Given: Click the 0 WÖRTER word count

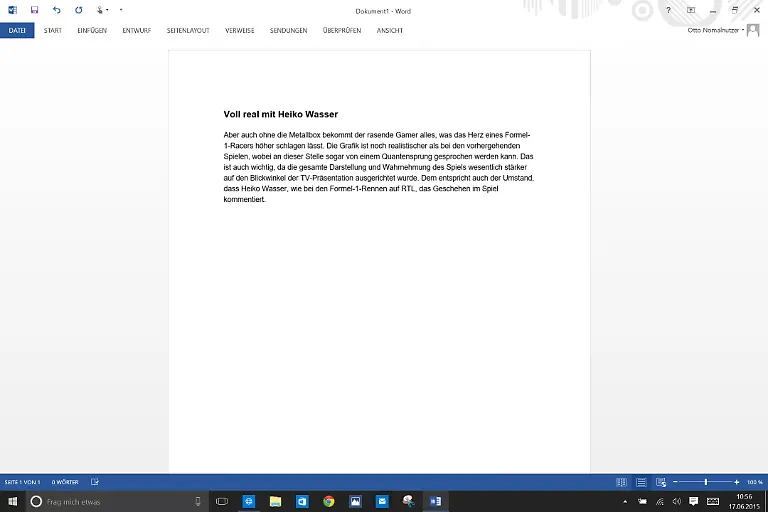Looking at the screenshot, I should 65,482.
